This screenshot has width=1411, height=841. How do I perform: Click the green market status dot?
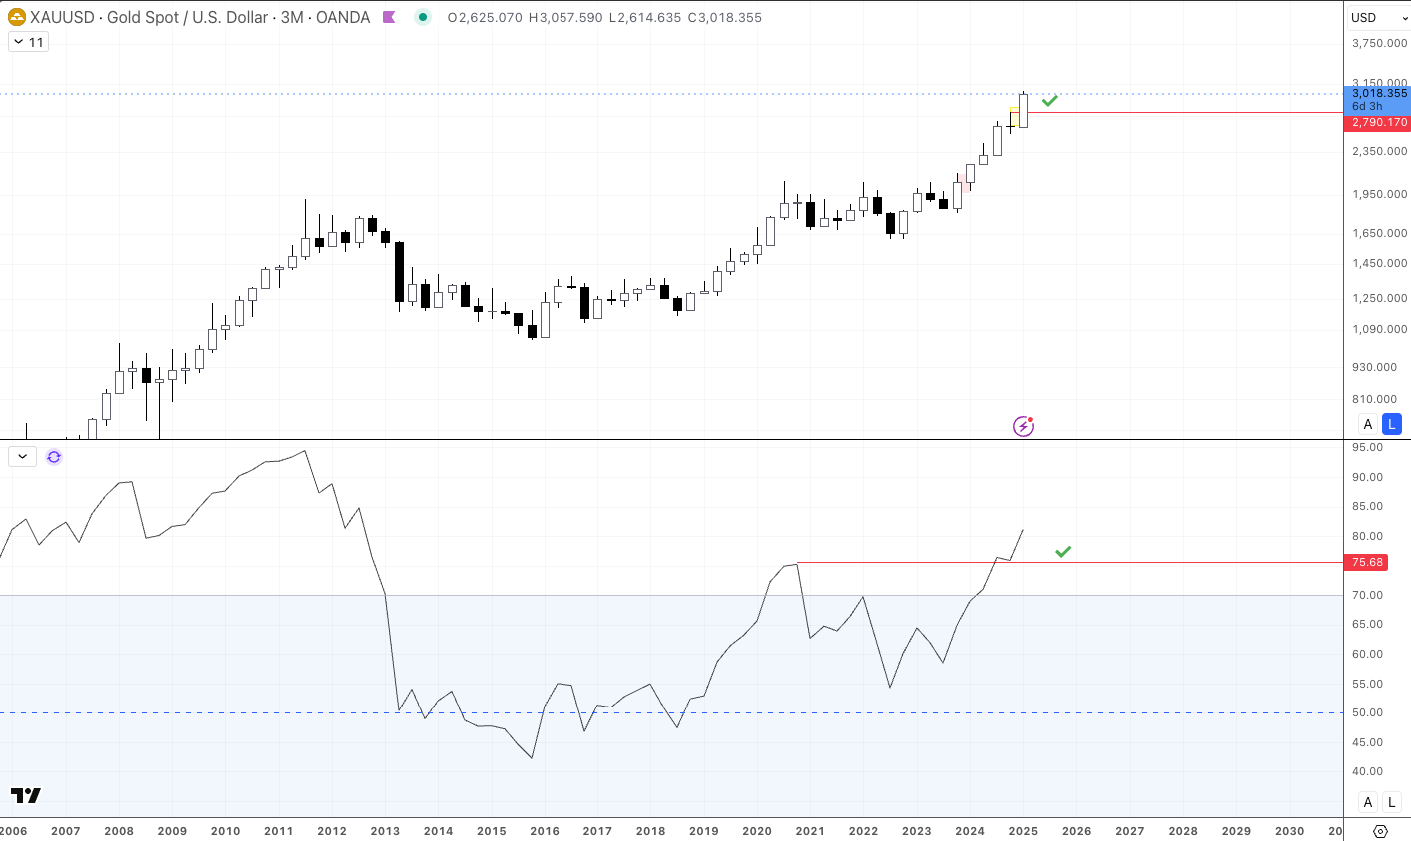click(x=423, y=17)
